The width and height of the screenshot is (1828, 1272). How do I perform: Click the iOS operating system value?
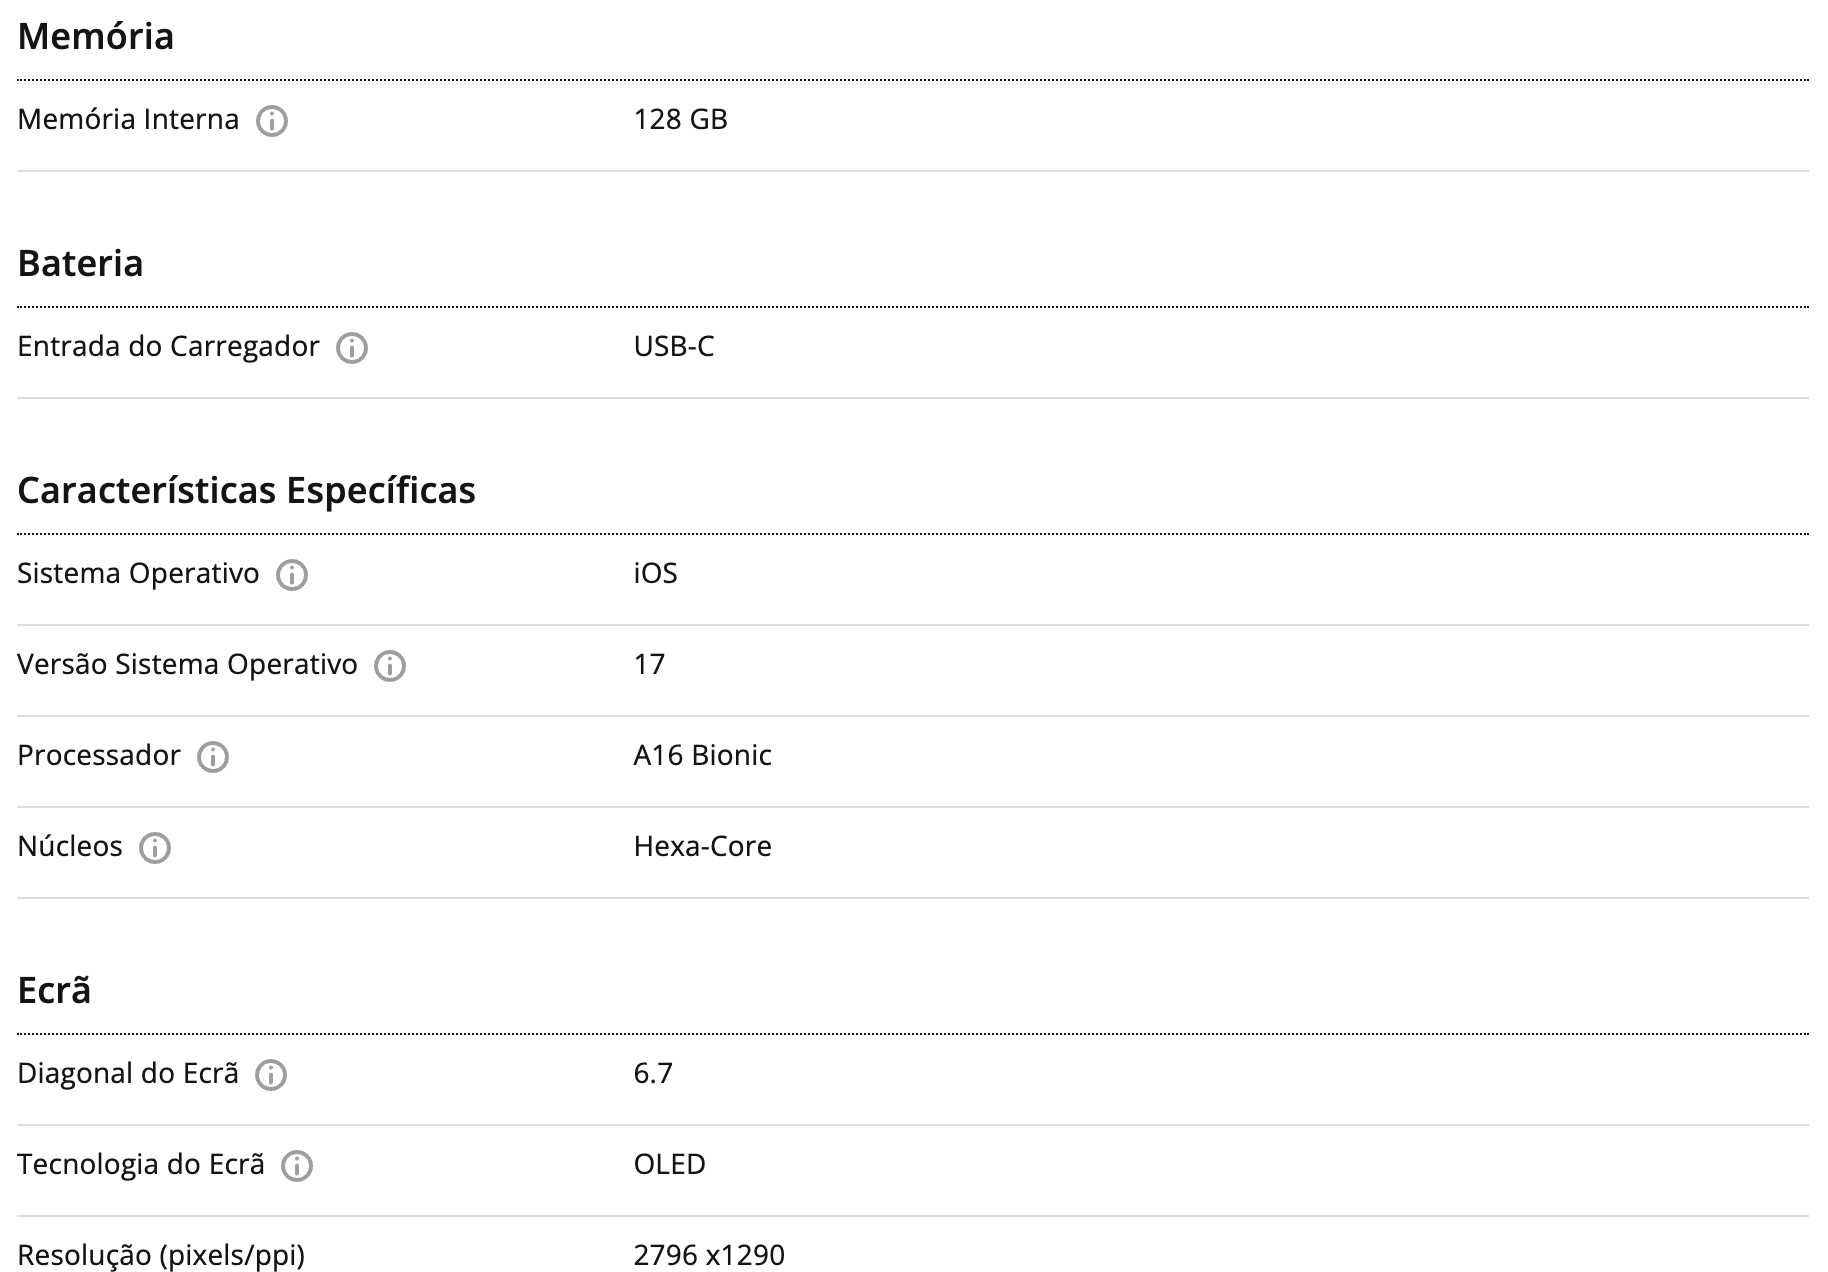[x=655, y=574]
